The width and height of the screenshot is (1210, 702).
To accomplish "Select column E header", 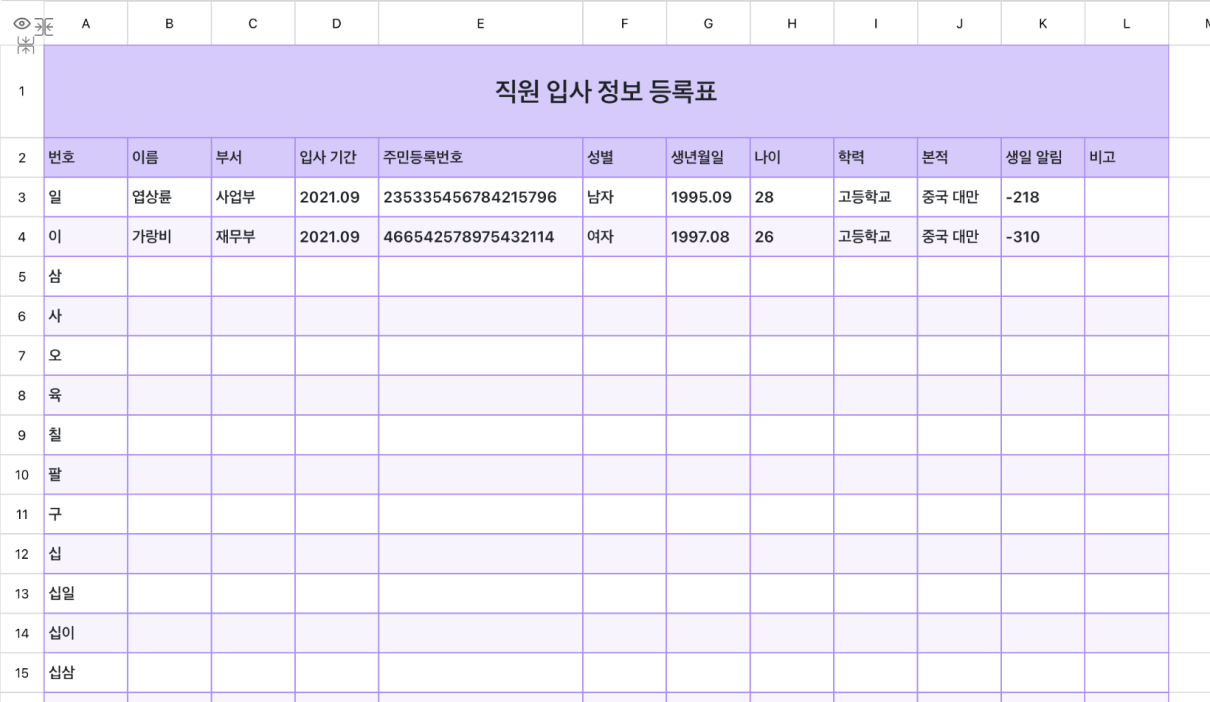I will (x=481, y=24).
